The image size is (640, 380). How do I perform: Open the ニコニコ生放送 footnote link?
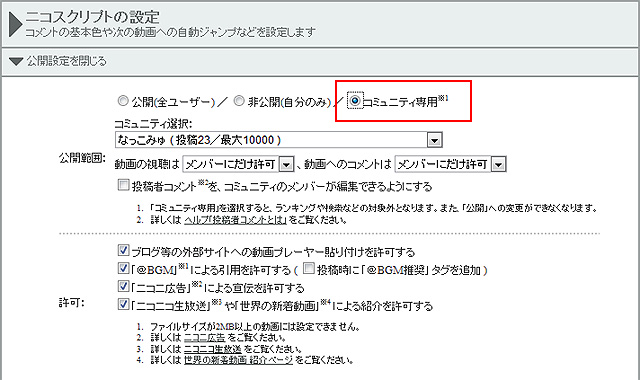(x=213, y=349)
